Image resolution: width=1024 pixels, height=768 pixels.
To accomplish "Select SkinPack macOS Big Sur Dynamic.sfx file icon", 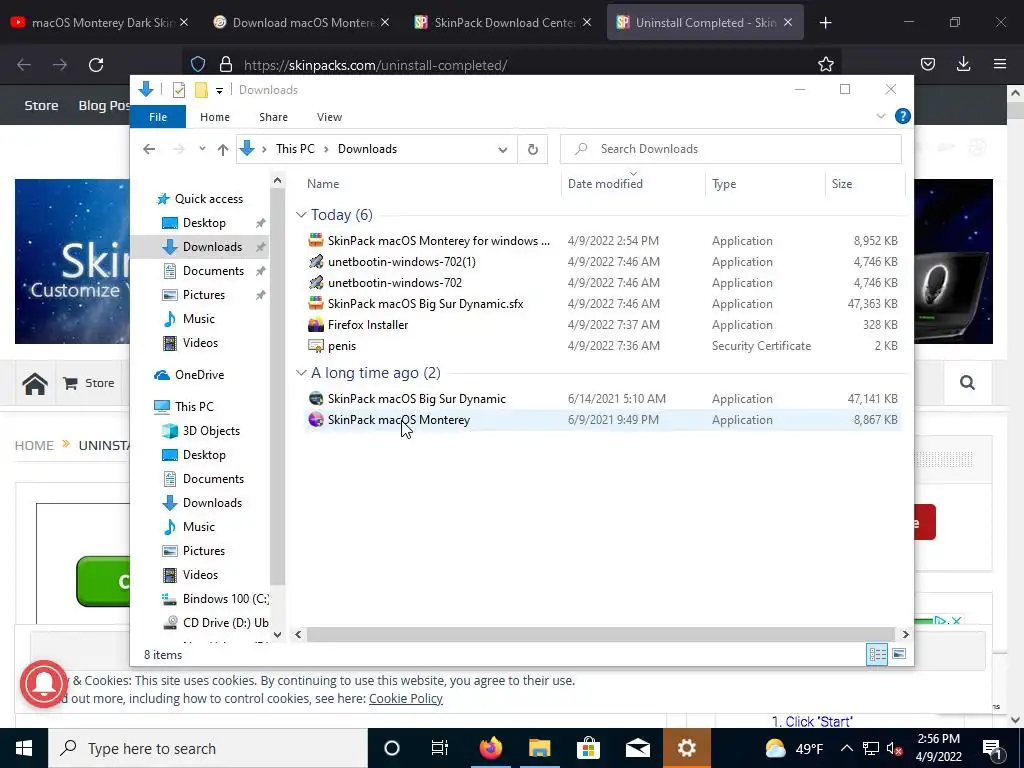I will click(x=316, y=304).
